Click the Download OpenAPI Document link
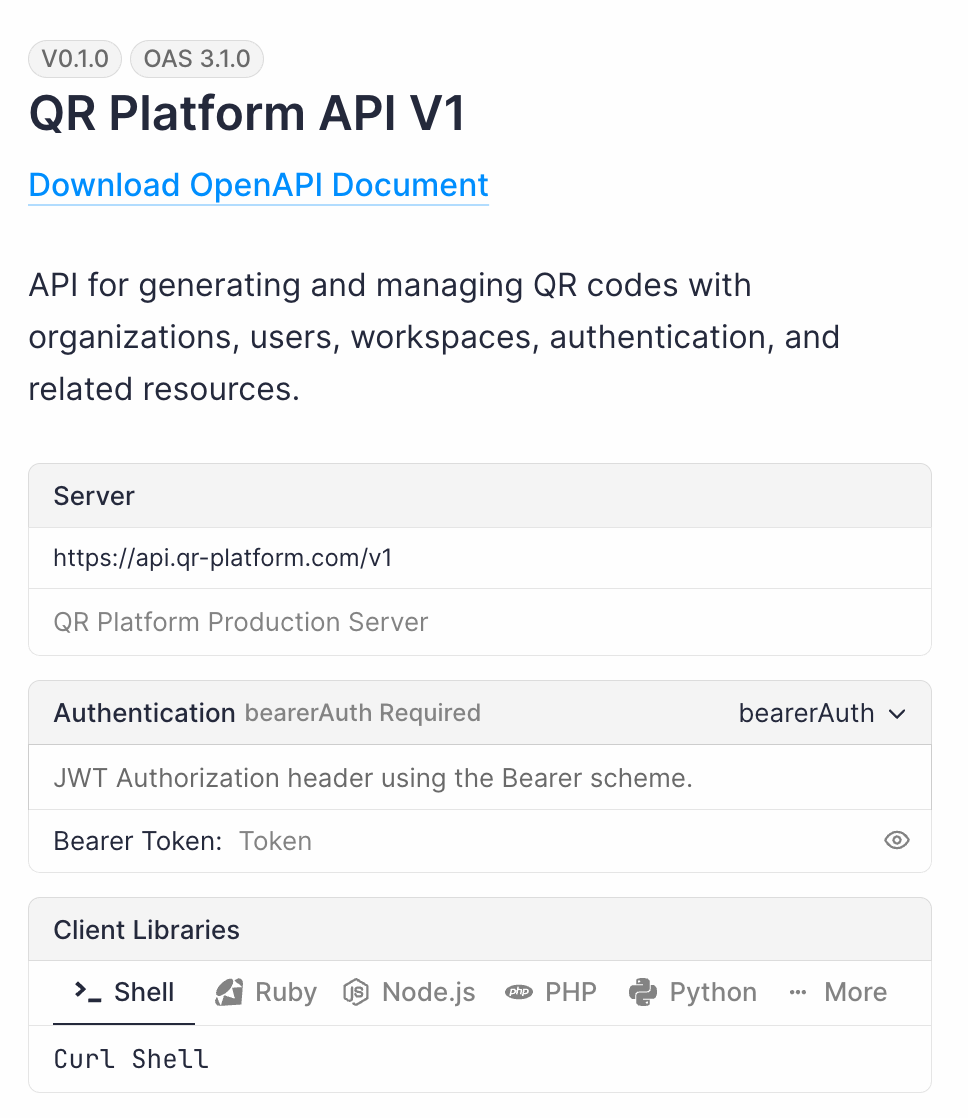This screenshot has height=1118, width=968. [x=258, y=185]
